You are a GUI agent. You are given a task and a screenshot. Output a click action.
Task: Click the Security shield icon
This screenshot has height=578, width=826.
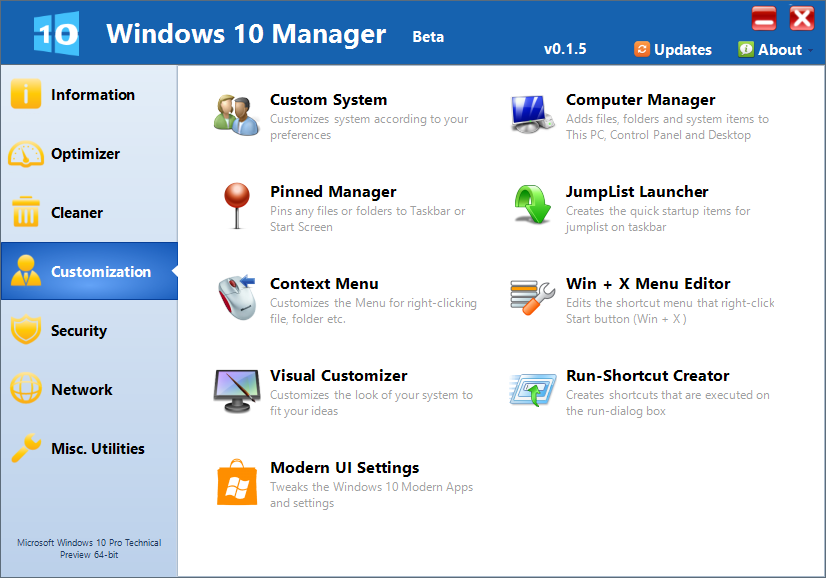25,330
